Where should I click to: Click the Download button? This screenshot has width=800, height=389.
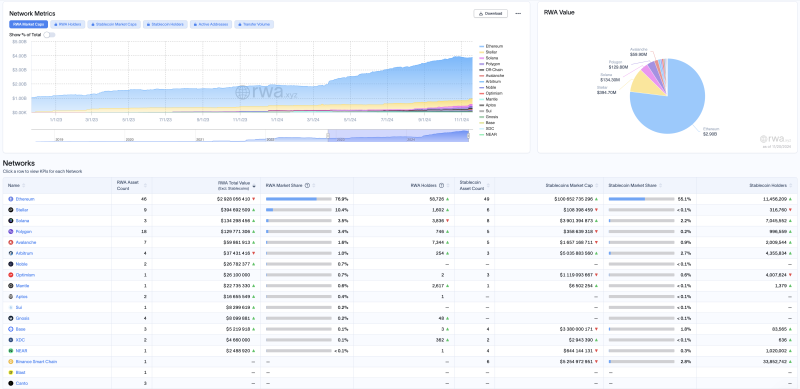(x=490, y=14)
